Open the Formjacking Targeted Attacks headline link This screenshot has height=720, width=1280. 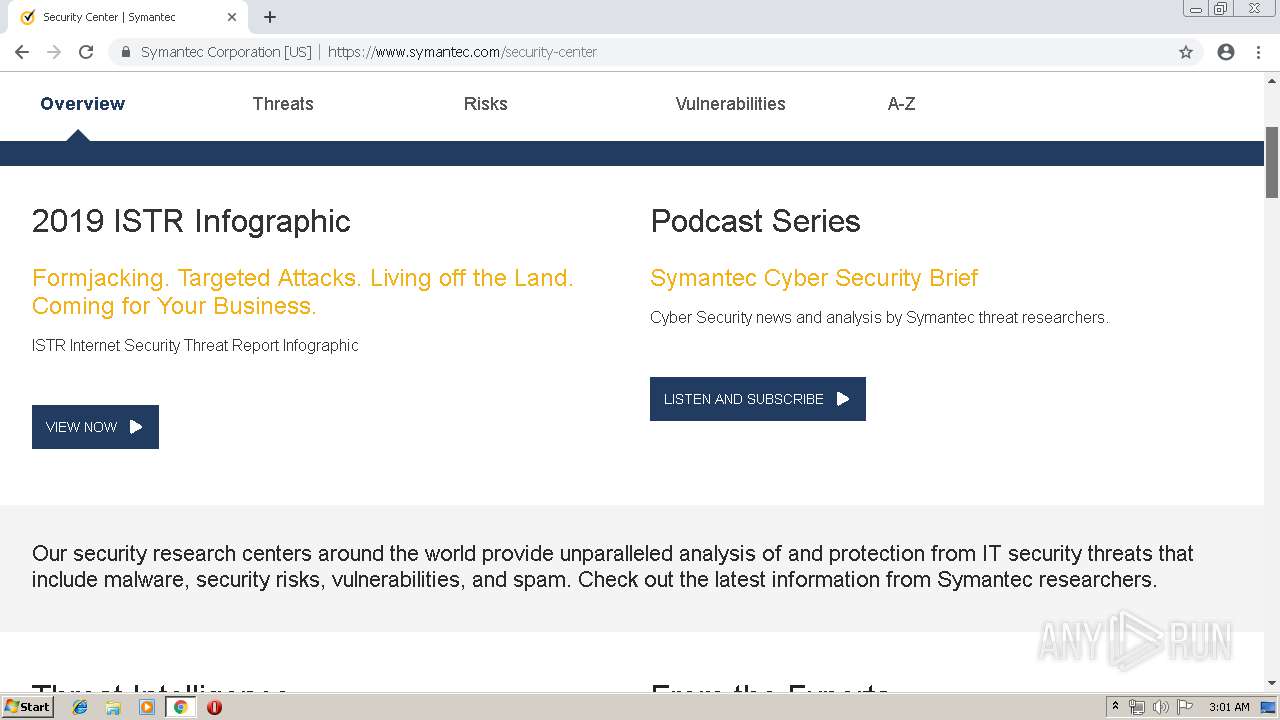303,292
